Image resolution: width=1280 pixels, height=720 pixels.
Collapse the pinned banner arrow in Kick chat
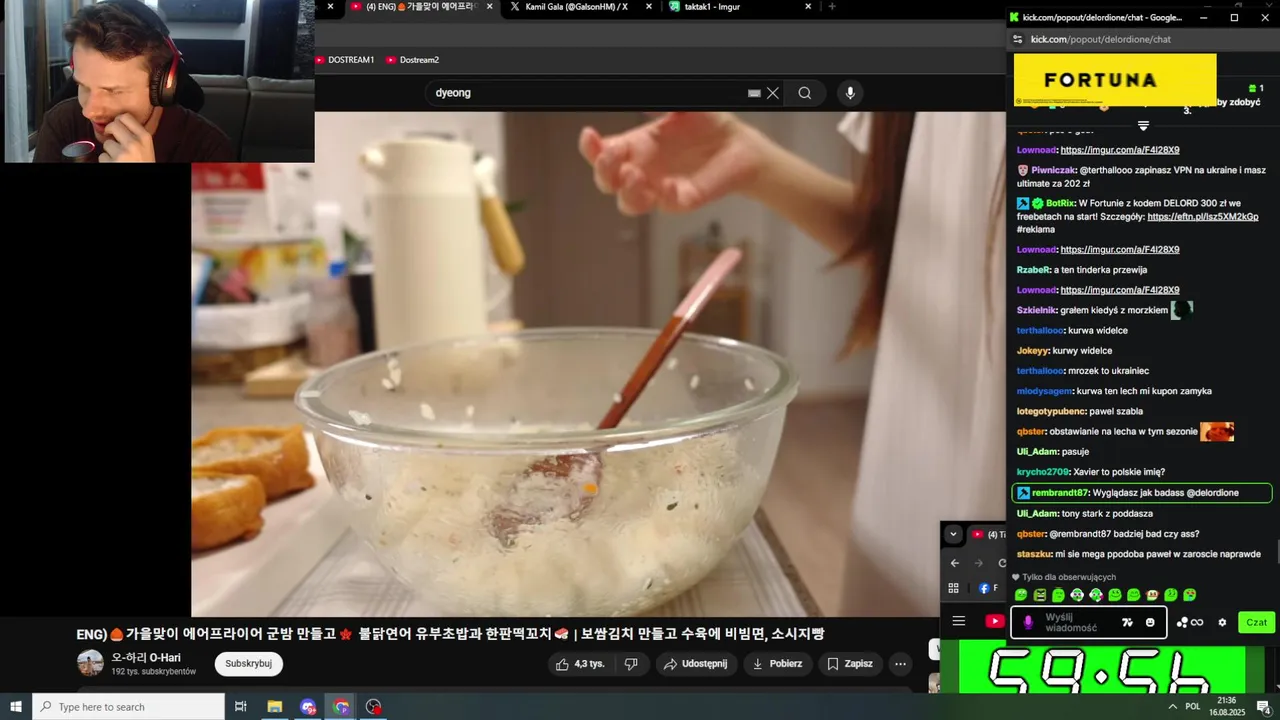[x=1143, y=126]
